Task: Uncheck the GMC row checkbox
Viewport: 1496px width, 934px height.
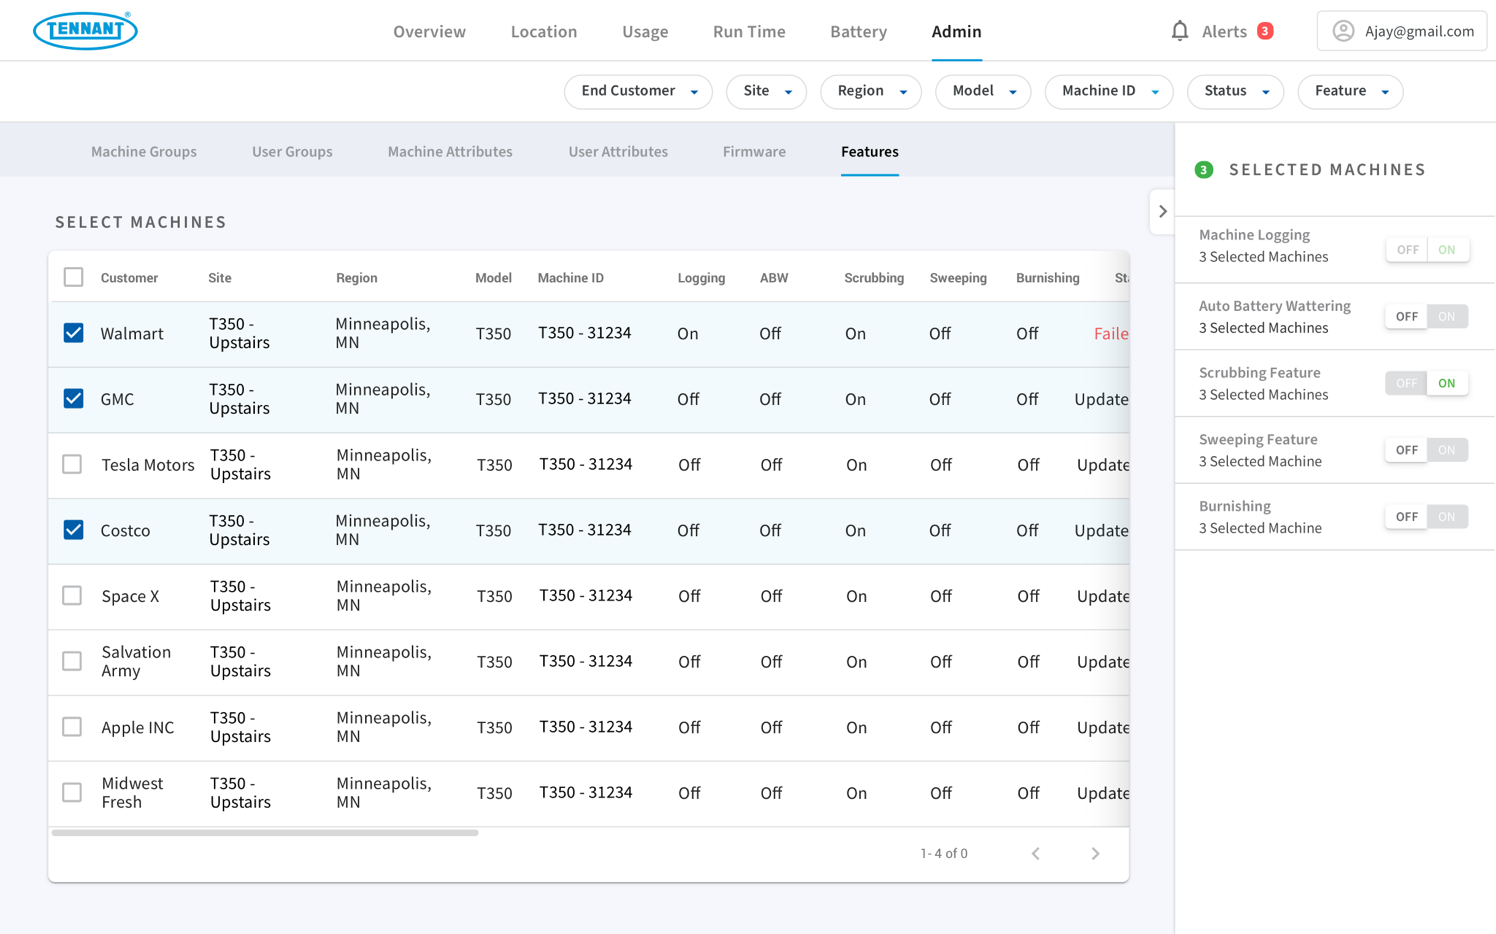Action: point(73,399)
